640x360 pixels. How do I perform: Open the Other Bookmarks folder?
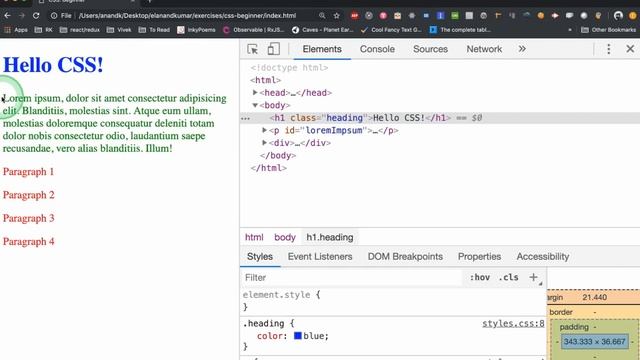(608, 30)
